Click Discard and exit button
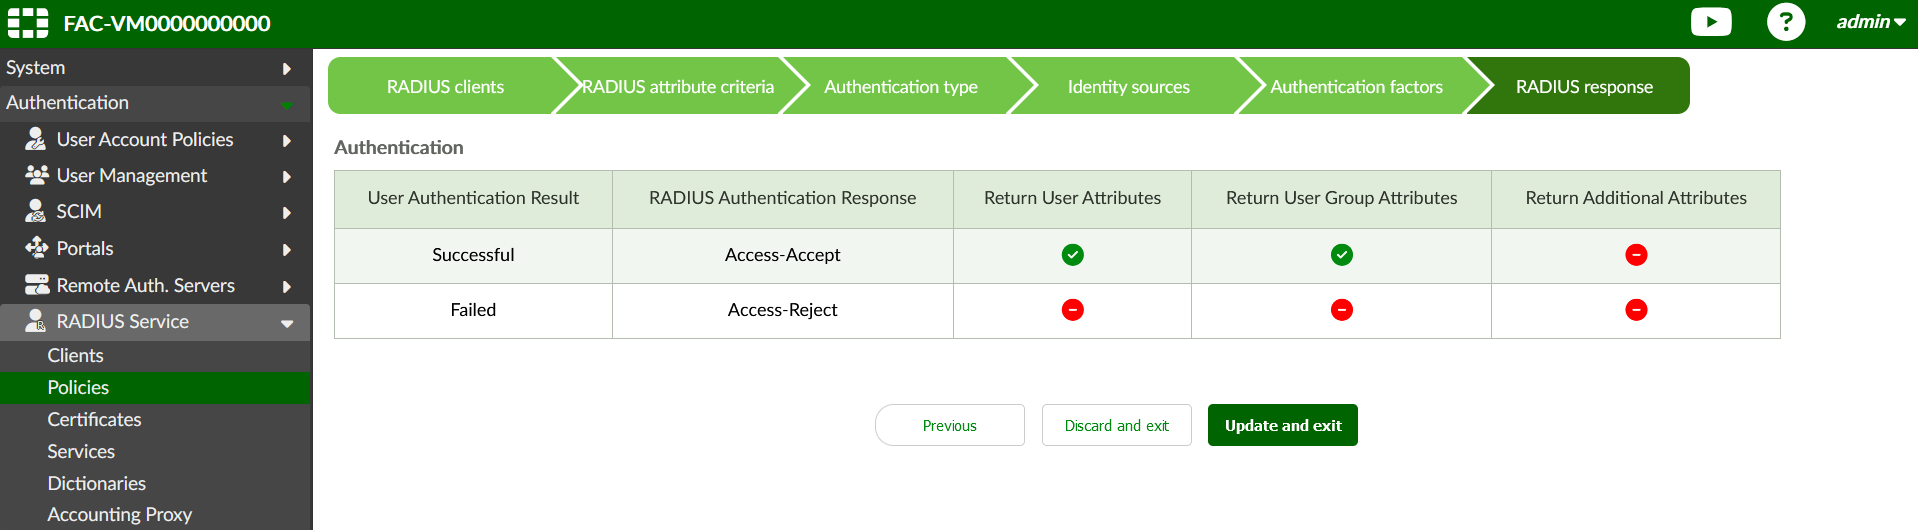Viewport: 1918px width, 530px height. point(1116,425)
